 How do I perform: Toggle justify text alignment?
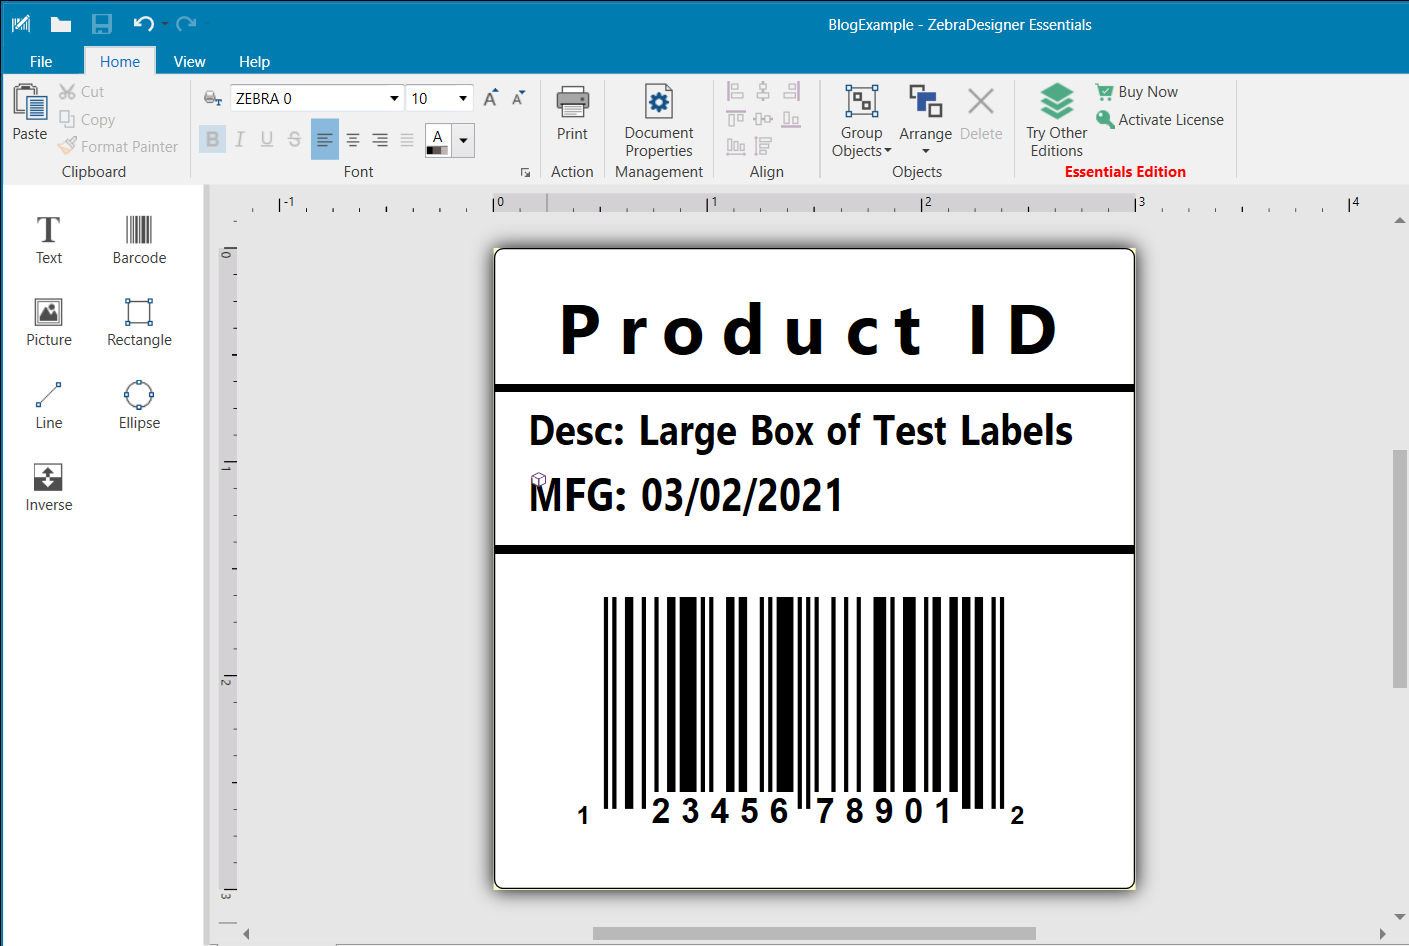coord(407,140)
